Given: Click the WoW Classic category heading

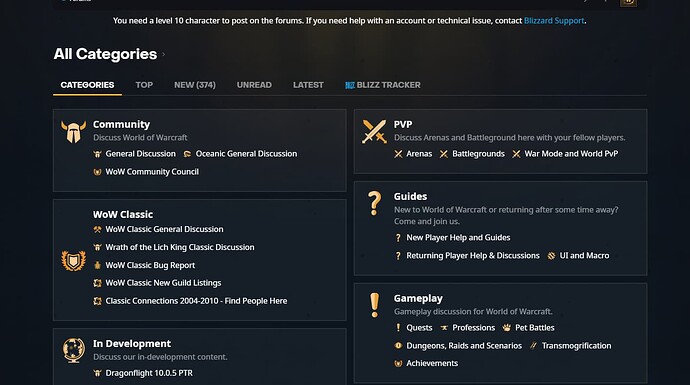Looking at the screenshot, I should click(x=123, y=214).
